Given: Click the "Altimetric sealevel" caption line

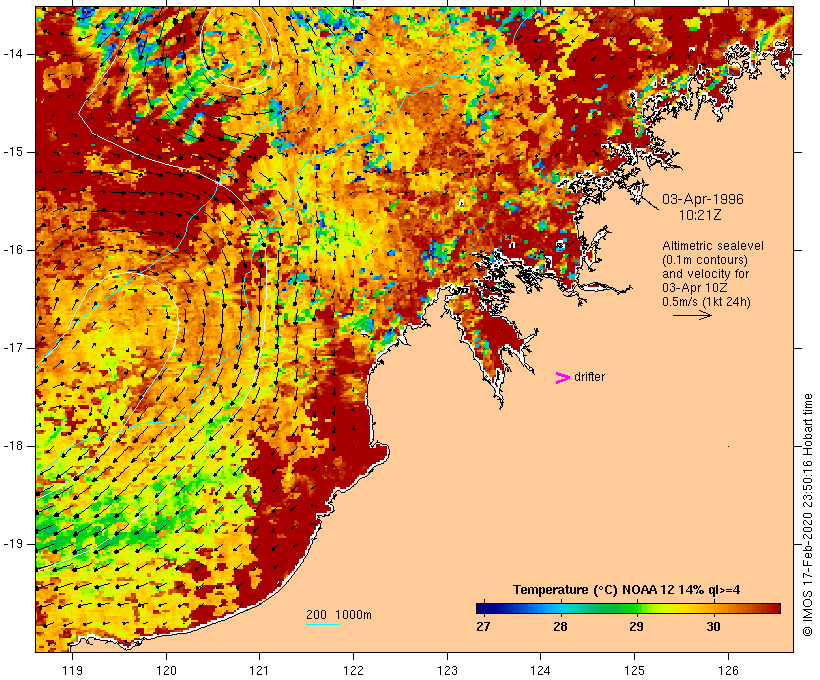Looking at the screenshot, I should 713,246.
